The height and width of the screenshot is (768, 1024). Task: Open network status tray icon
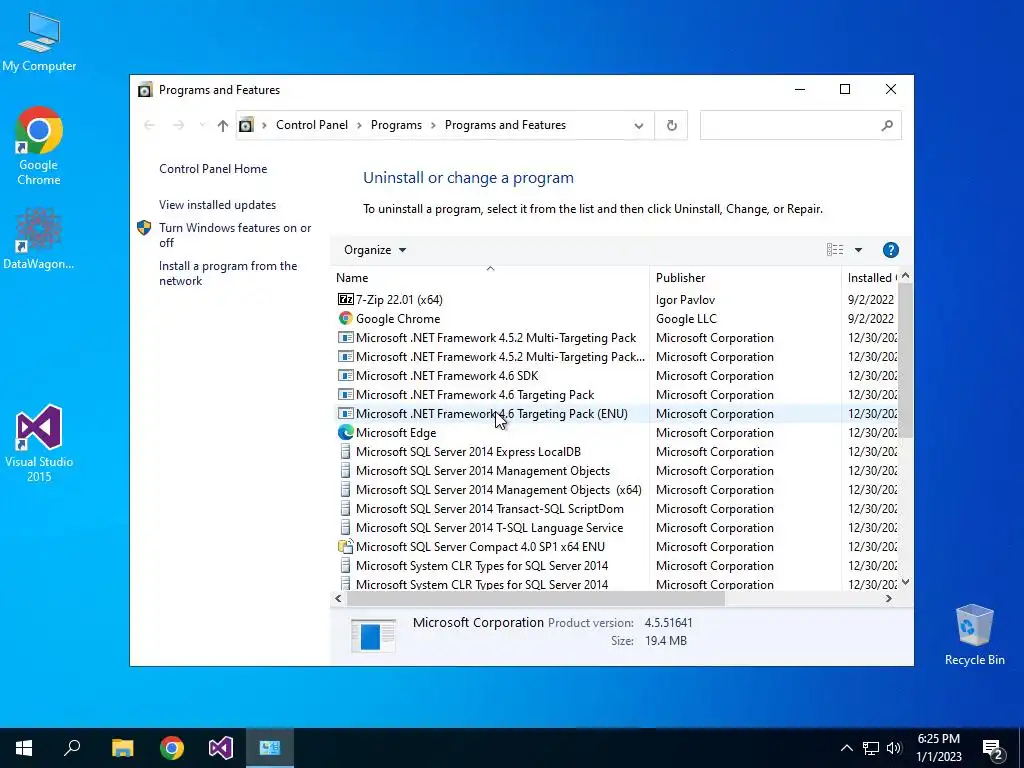[x=870, y=748]
